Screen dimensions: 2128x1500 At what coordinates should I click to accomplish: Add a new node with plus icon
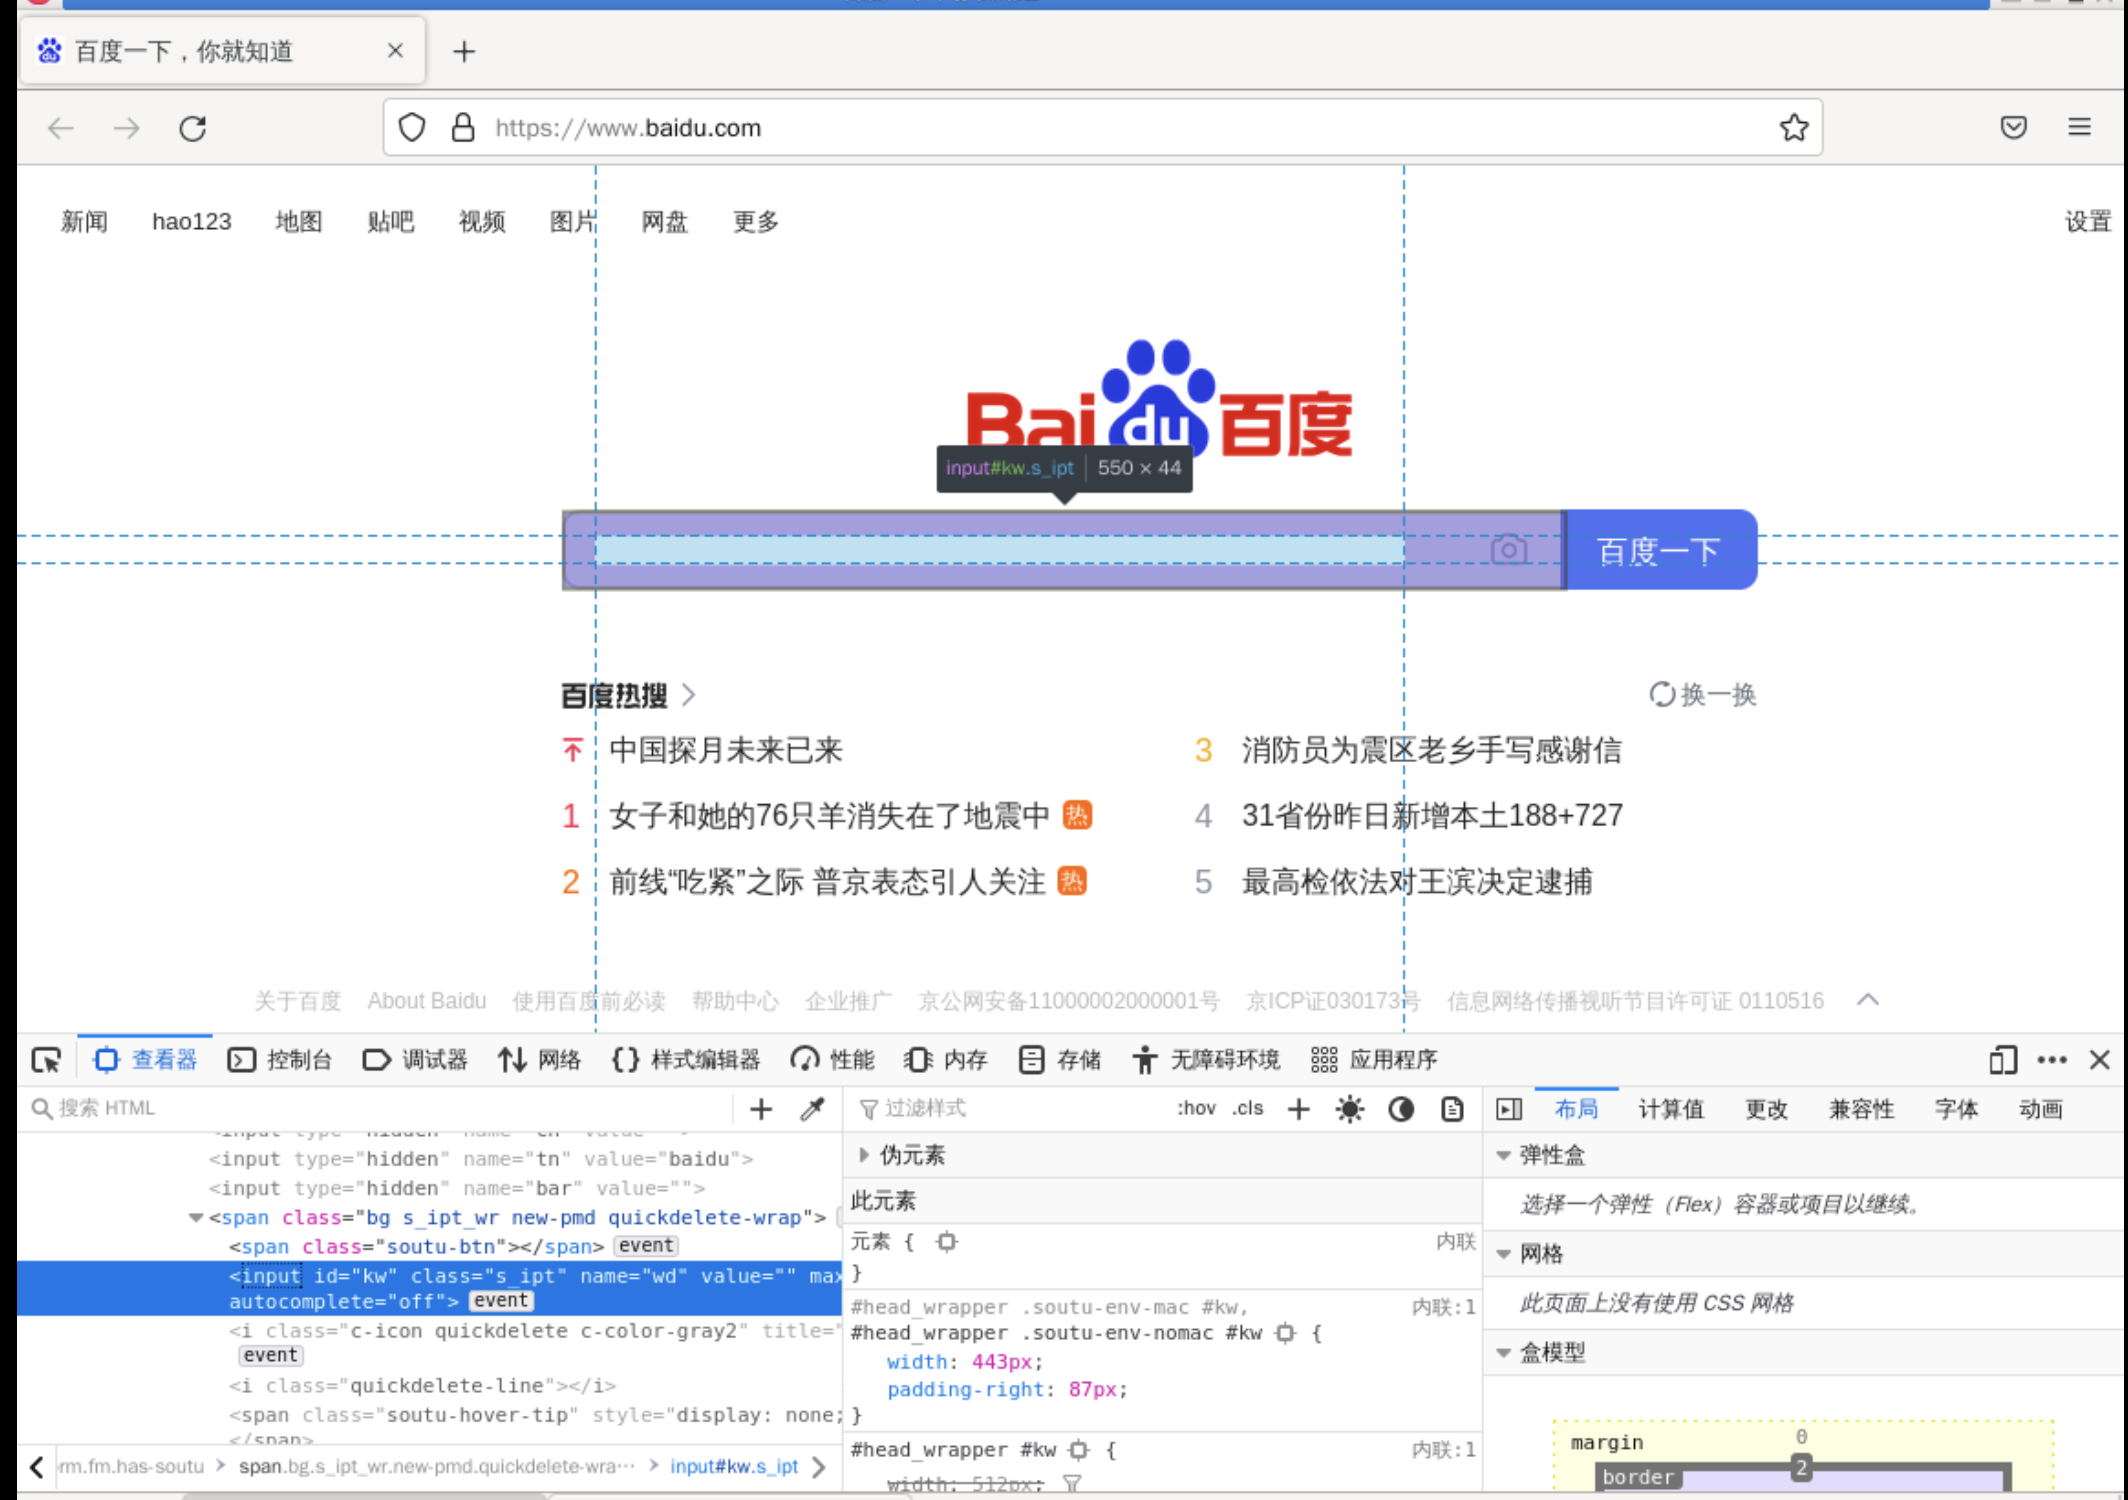coord(761,1108)
